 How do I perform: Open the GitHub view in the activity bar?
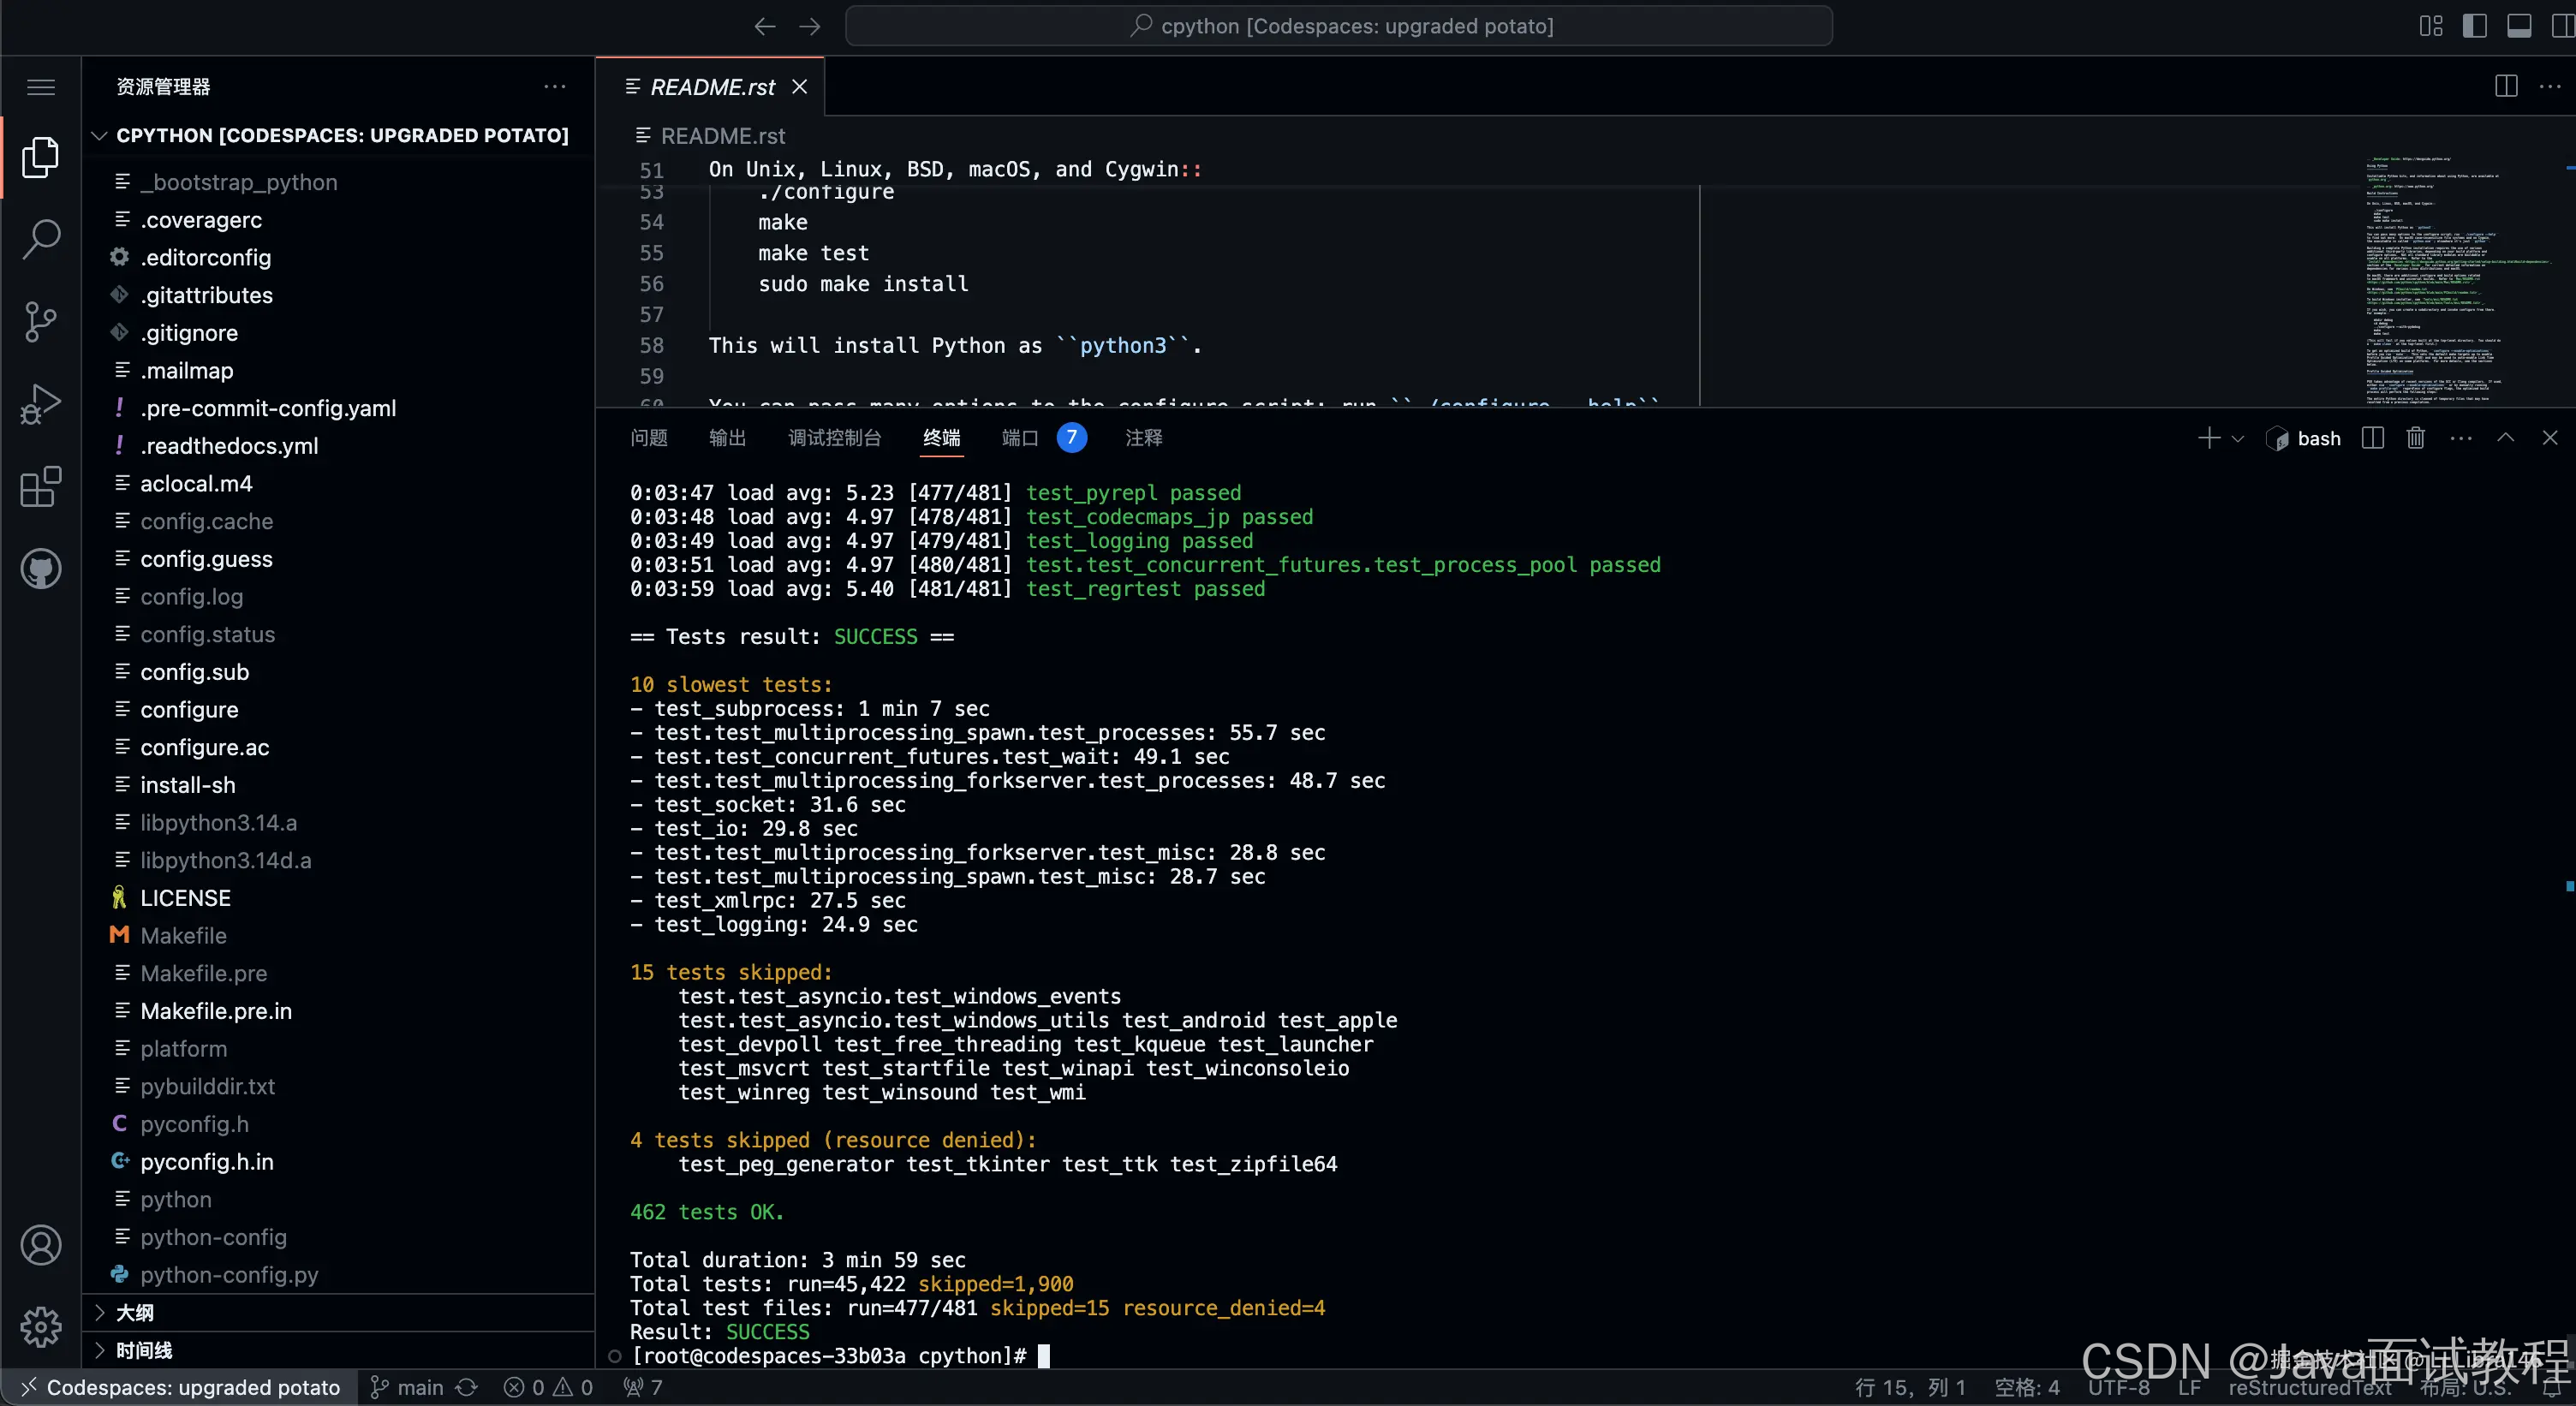41,569
